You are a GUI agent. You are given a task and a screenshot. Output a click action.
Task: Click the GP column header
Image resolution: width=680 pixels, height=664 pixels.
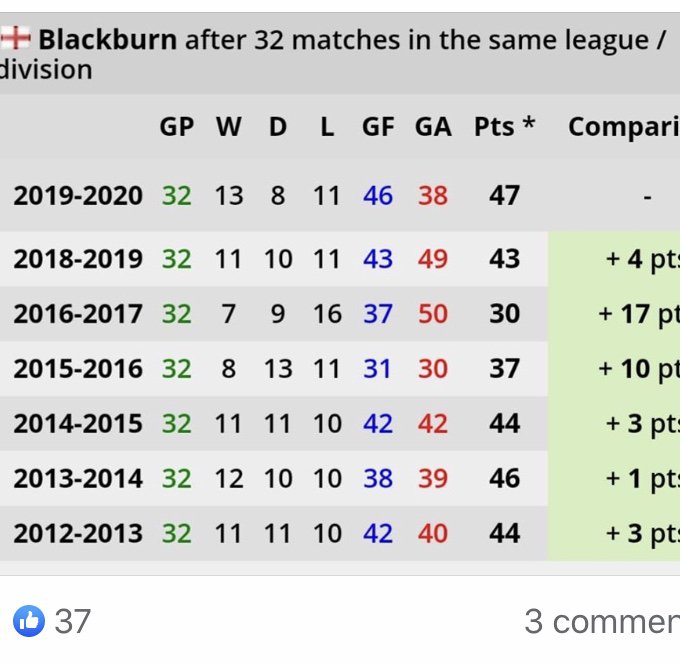(x=177, y=127)
